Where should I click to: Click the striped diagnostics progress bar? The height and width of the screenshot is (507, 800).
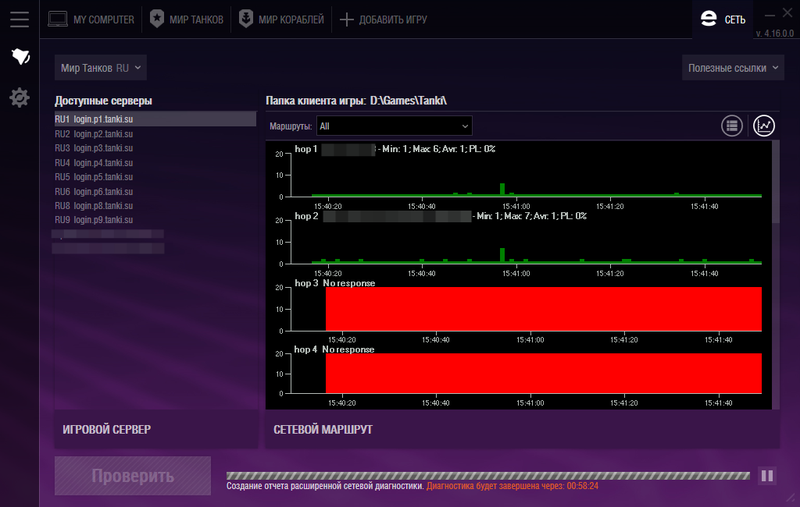488,476
